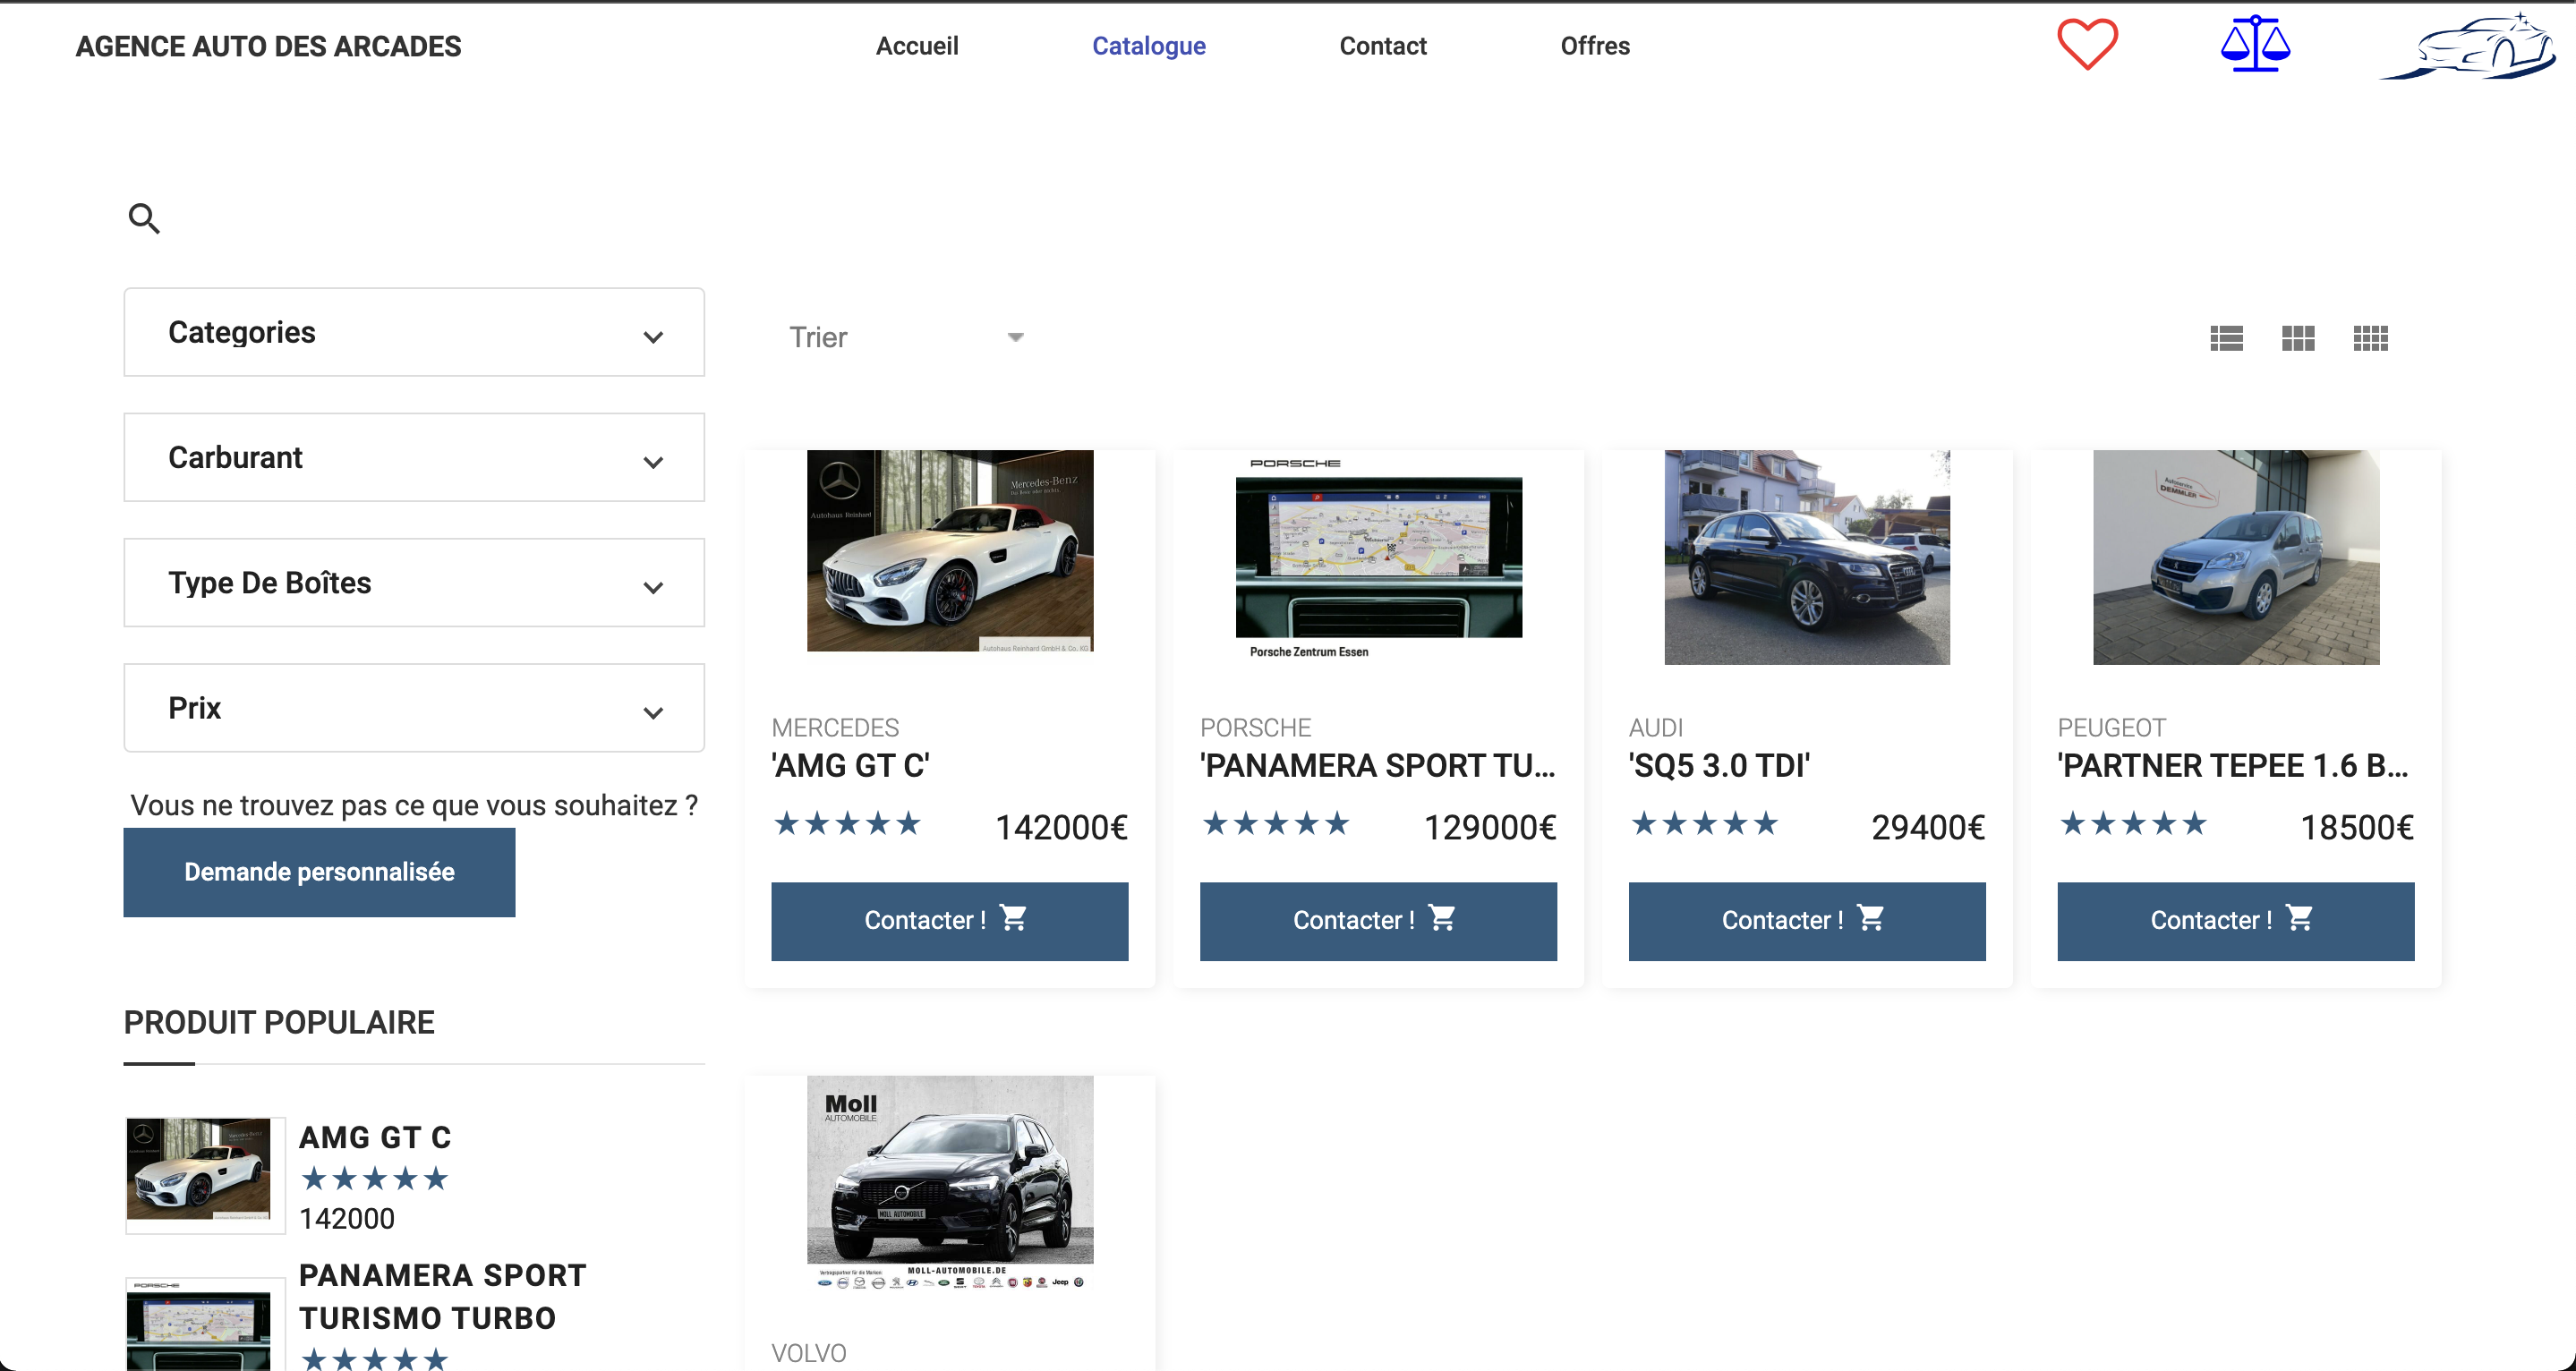Click the 142000€ price

1061,828
